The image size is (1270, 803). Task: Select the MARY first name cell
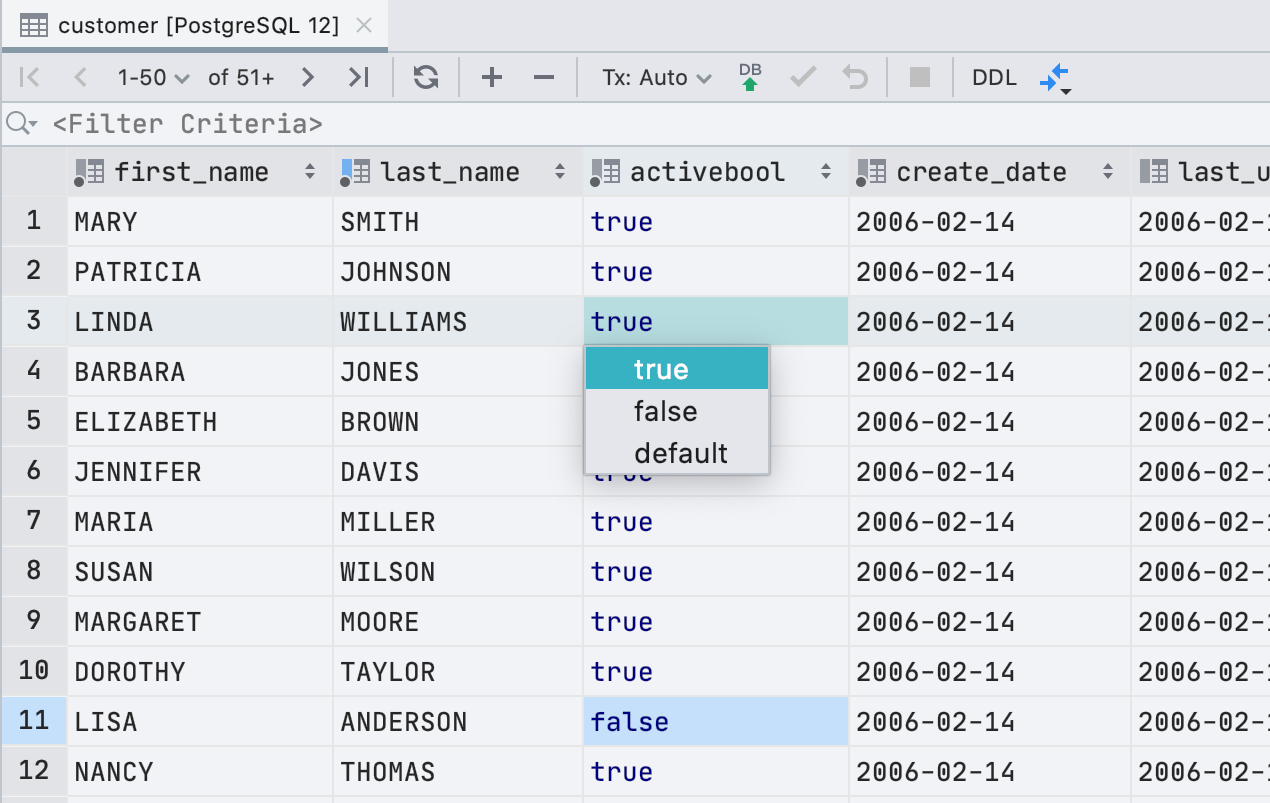coord(200,221)
